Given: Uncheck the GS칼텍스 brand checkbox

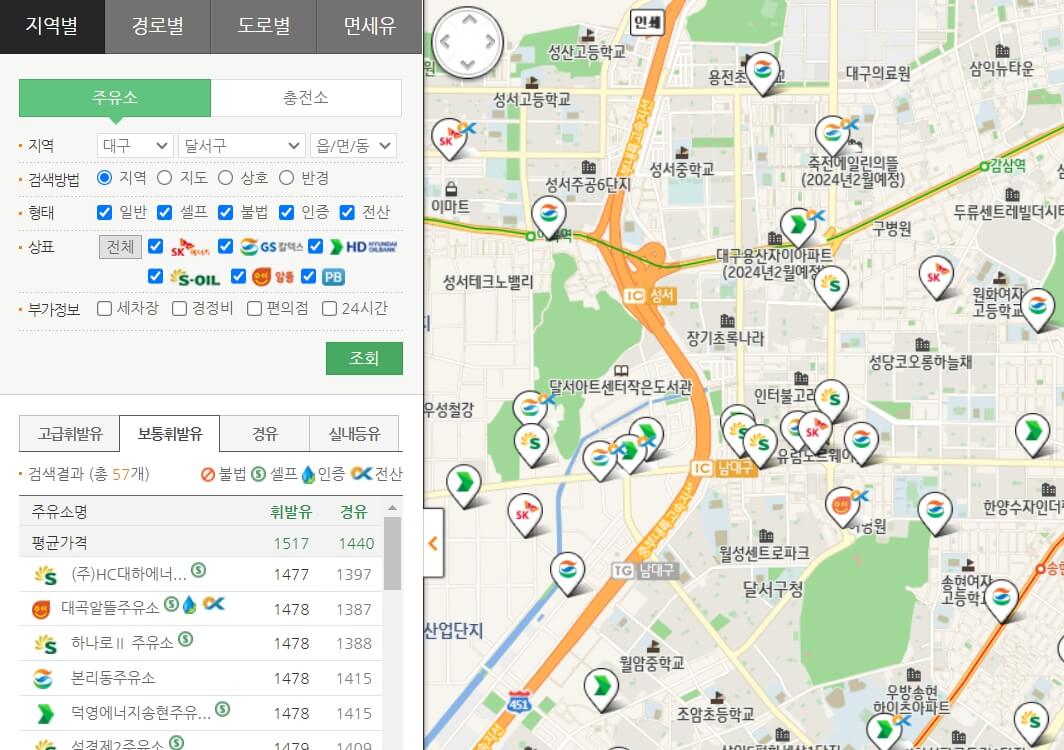Looking at the screenshot, I should pos(225,246).
